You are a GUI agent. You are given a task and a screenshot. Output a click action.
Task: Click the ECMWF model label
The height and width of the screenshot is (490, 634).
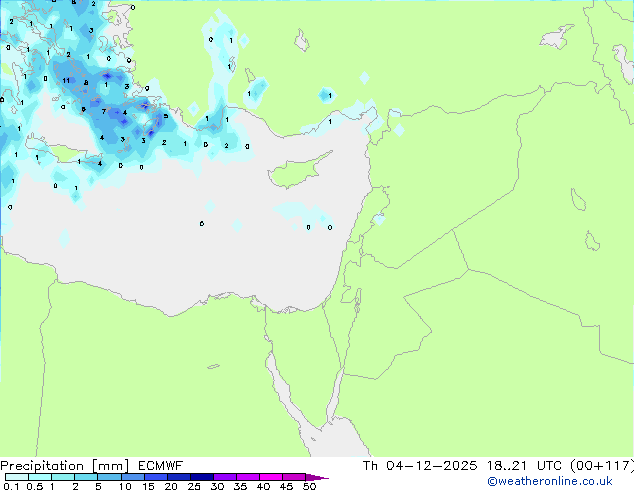pos(160,466)
